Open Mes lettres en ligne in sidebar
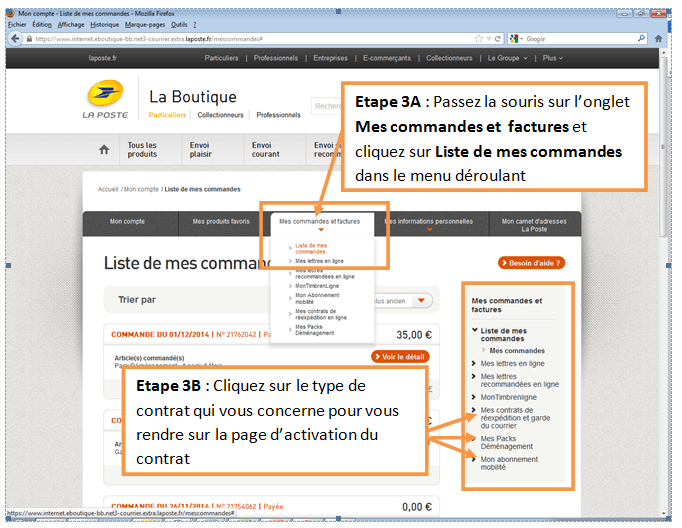The width and height of the screenshot is (682, 528). (x=512, y=363)
